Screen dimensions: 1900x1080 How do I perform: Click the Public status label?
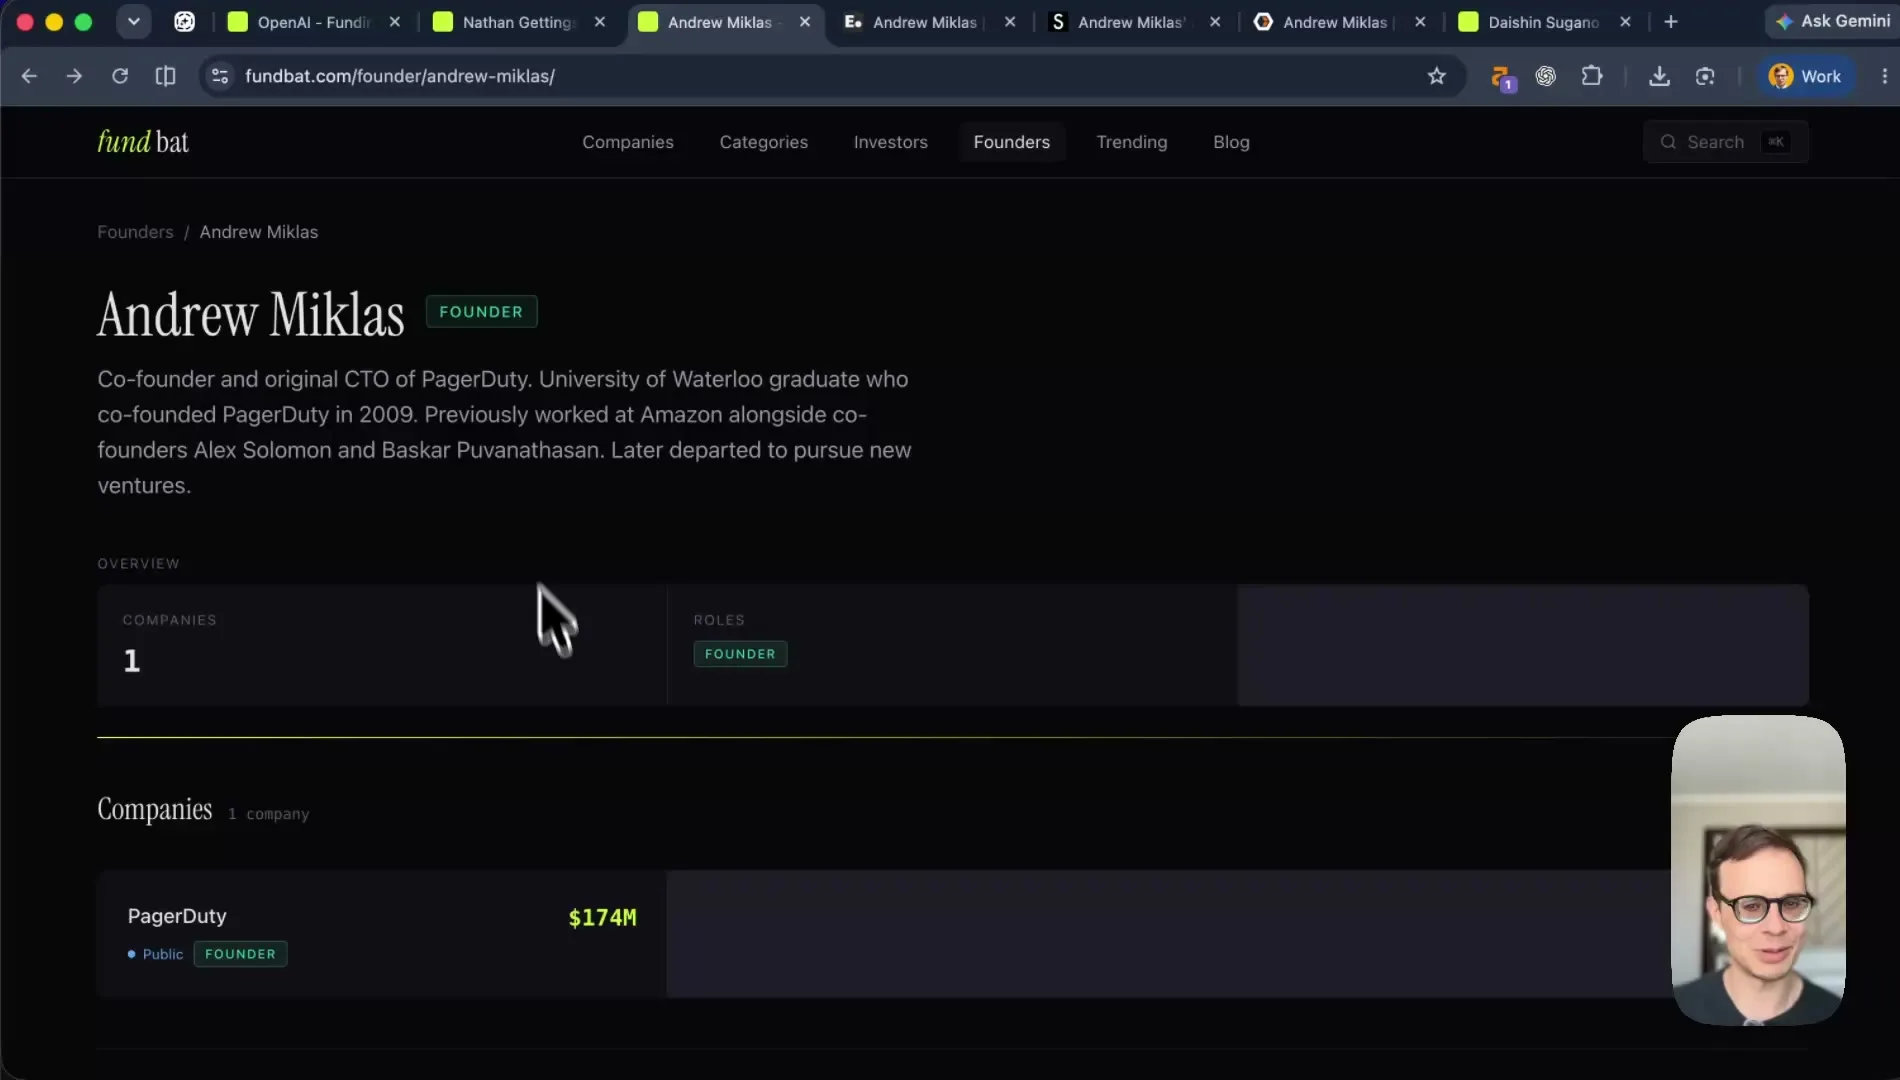(156, 954)
